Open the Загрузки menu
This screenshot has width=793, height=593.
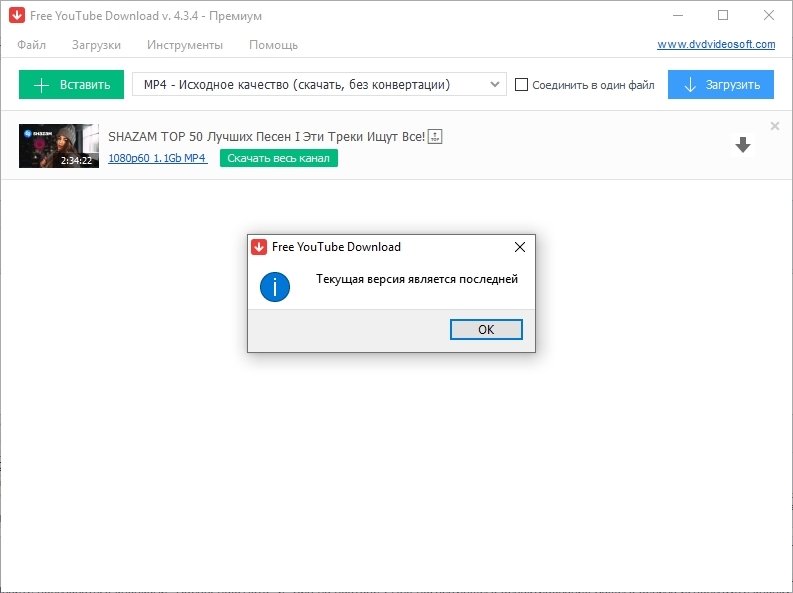[96, 45]
